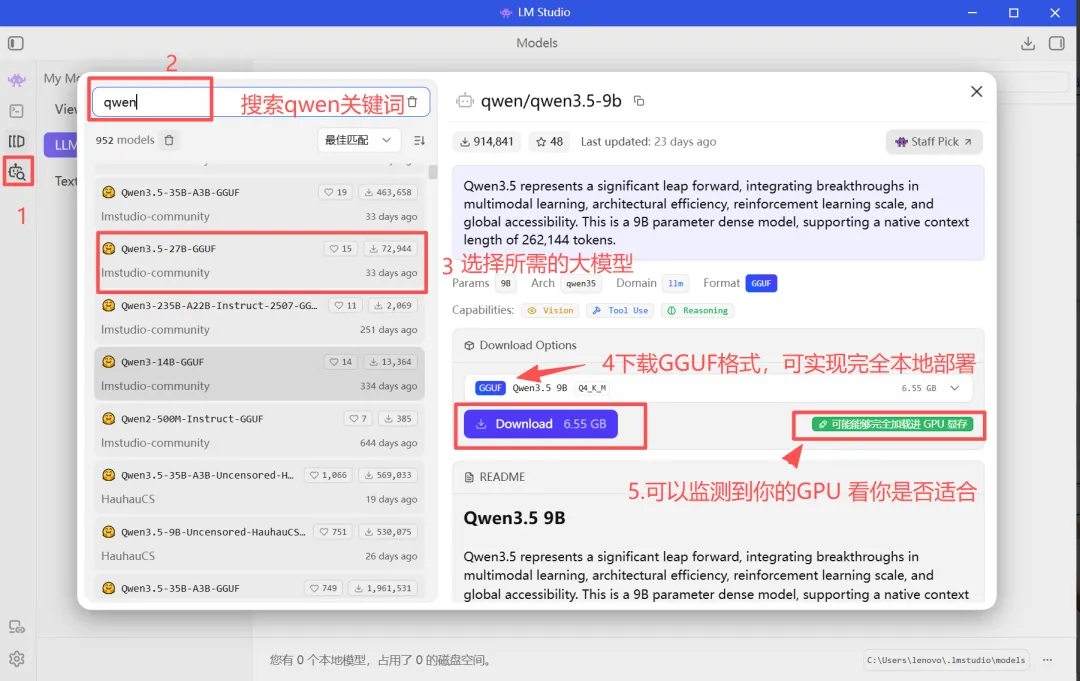
Task: Copy the qwen/qwen3.5-9b model name
Action: coord(639,101)
